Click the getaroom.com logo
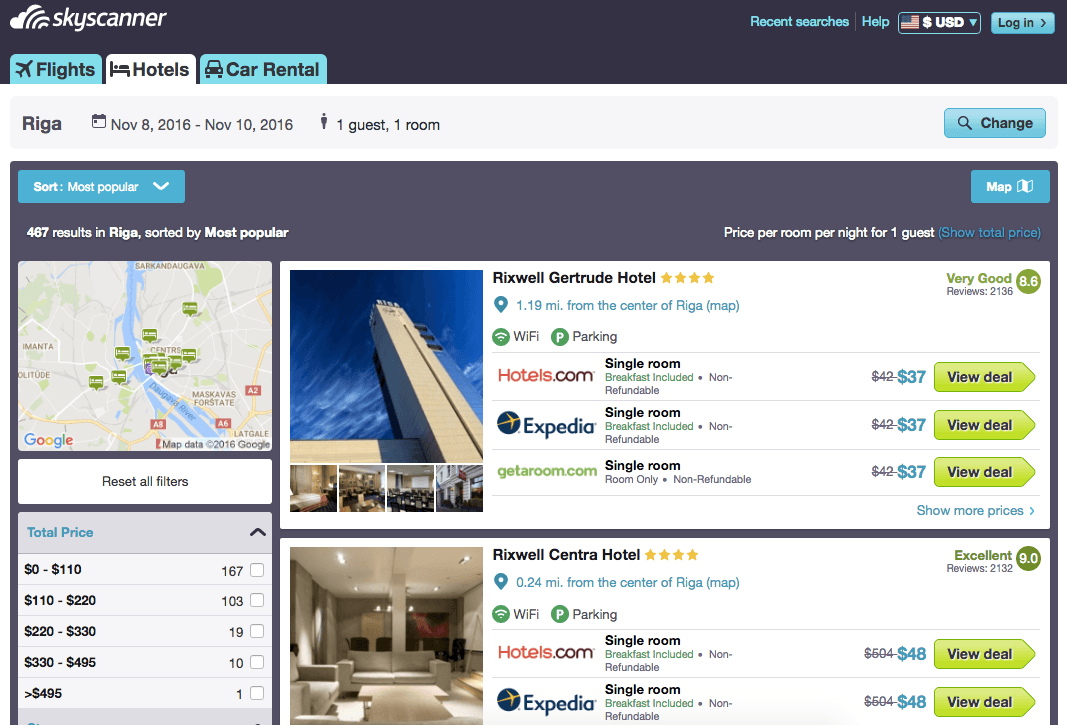The width and height of the screenshot is (1067, 725). (546, 471)
